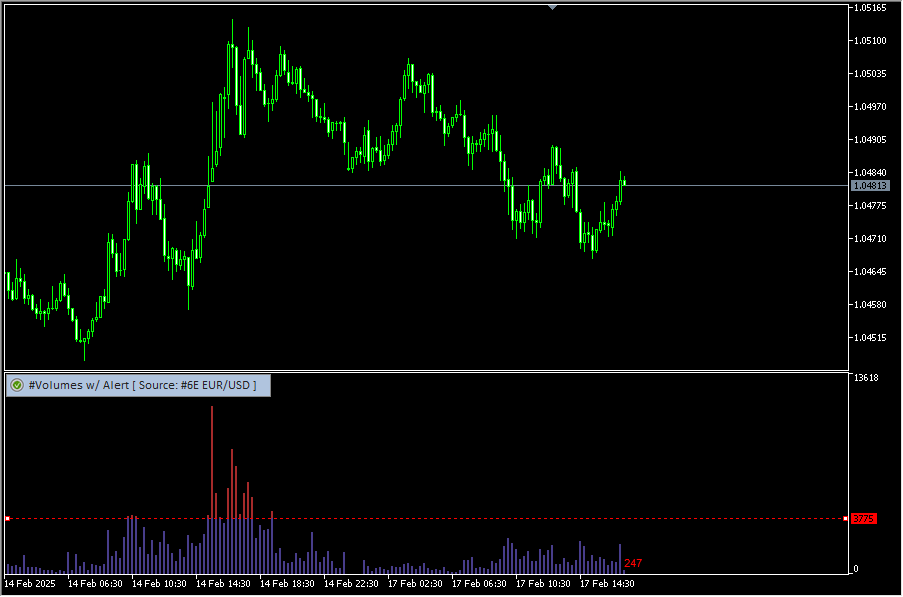Image resolution: width=903 pixels, height=597 pixels.
Task: Click the 1.05165 price scale label
Action: pyautogui.click(x=870, y=8)
